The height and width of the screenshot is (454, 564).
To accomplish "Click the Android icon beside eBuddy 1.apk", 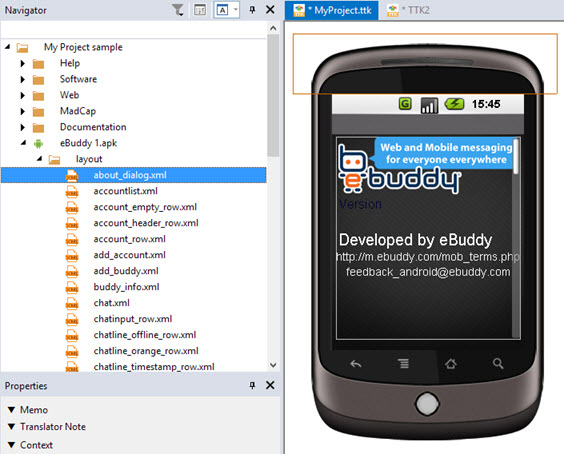I will point(38,144).
